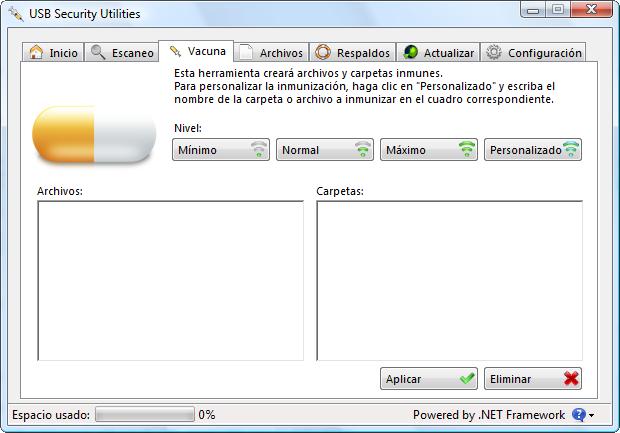Click the gear icon on Configuración tab
The image size is (620, 433).
(x=493, y=52)
